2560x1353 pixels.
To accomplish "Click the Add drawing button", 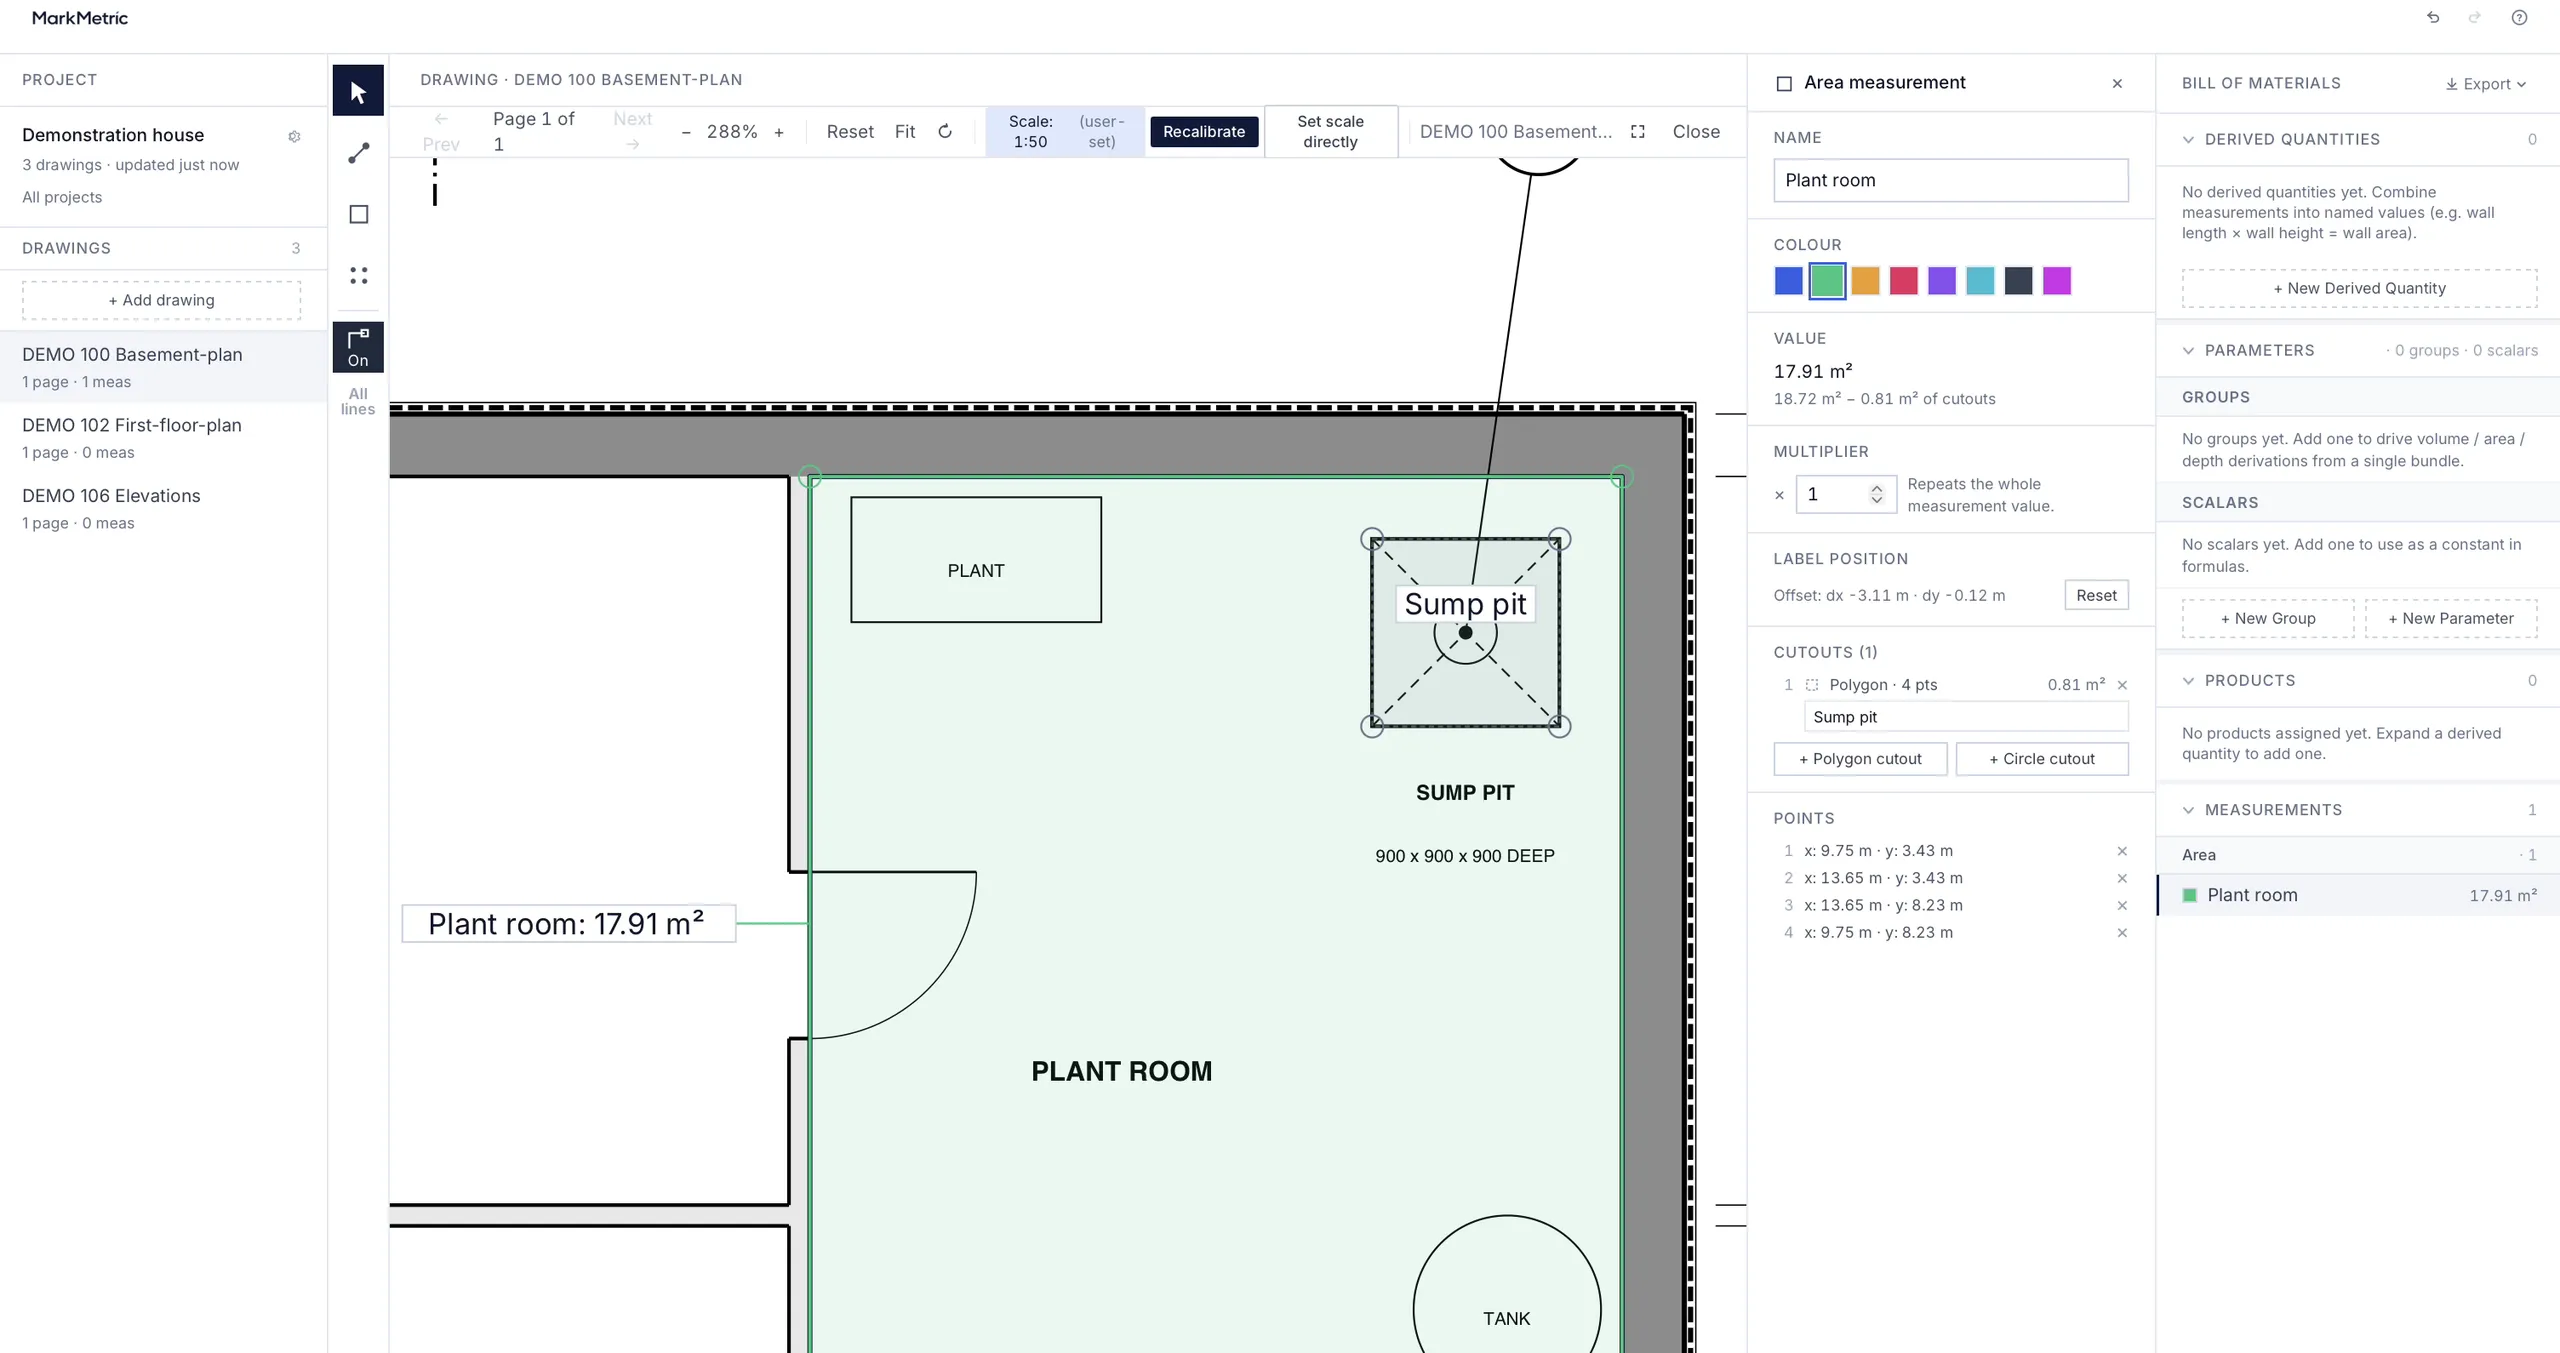I will (x=161, y=300).
